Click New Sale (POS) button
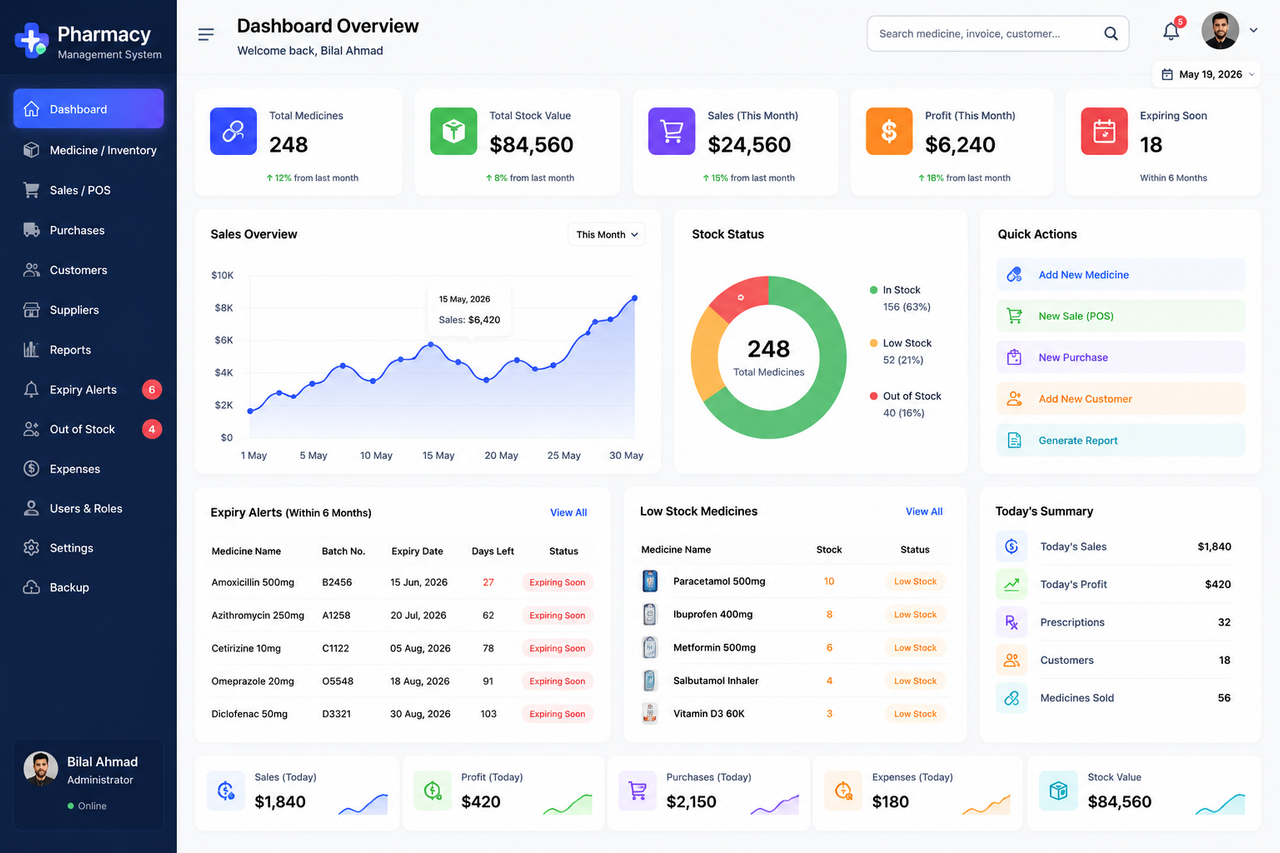 tap(1121, 316)
